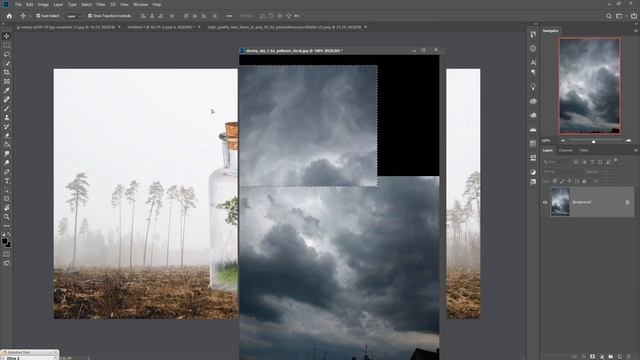The width and height of the screenshot is (640, 360).
Task: Select the Dodge tool
Action: [7, 162]
